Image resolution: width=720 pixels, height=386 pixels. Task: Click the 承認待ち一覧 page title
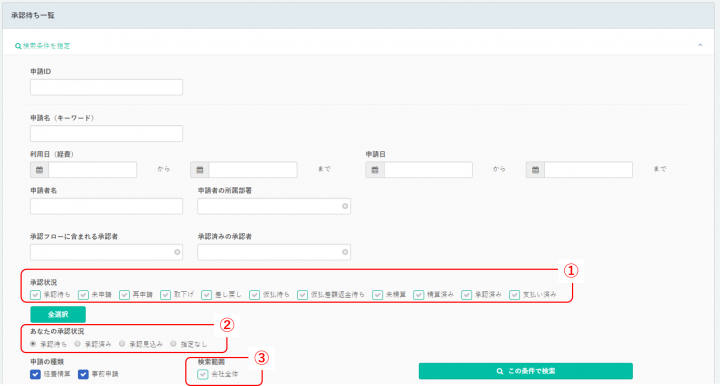(33, 16)
